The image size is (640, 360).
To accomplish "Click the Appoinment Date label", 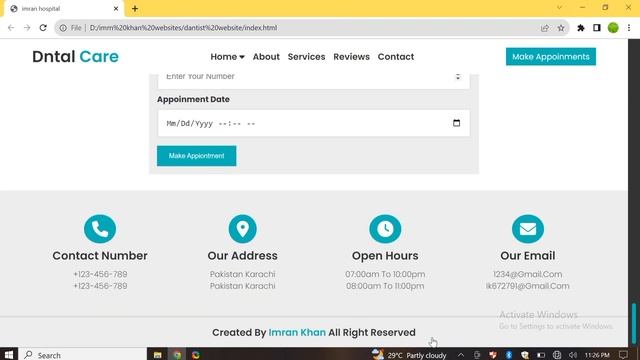I will pos(193,99).
